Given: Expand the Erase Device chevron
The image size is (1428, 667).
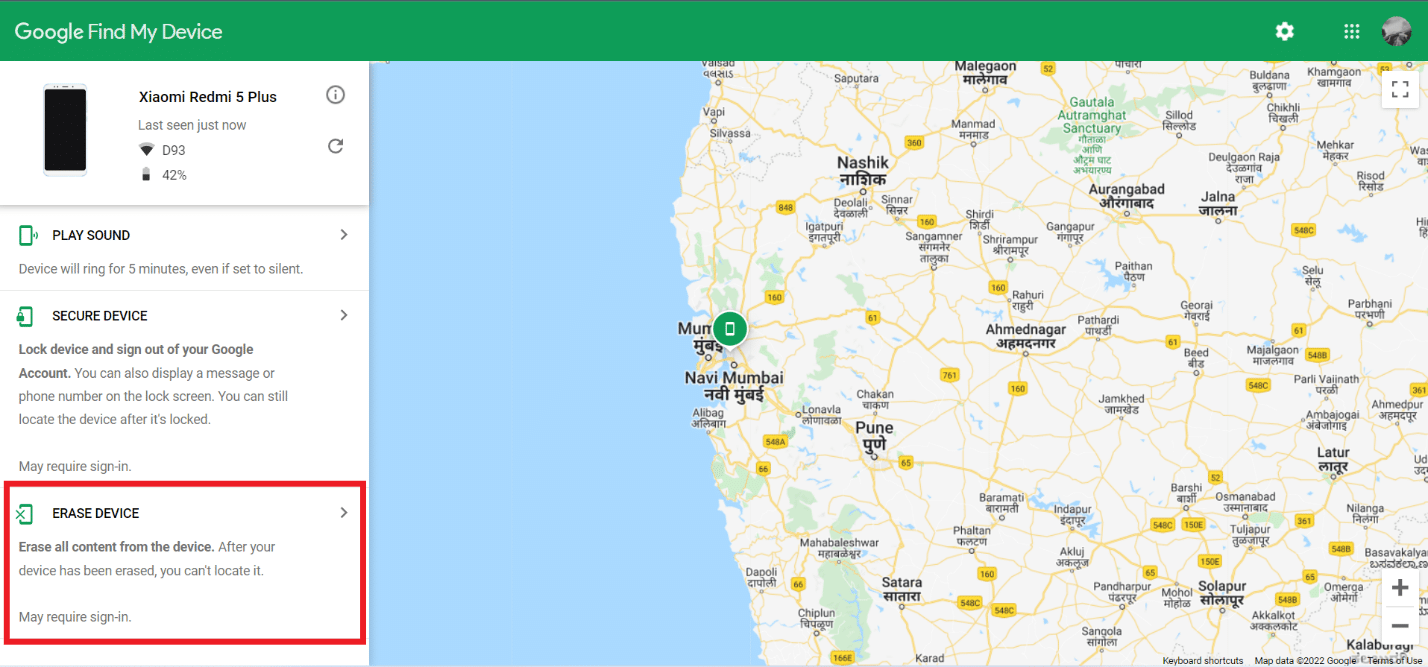Looking at the screenshot, I should (344, 512).
